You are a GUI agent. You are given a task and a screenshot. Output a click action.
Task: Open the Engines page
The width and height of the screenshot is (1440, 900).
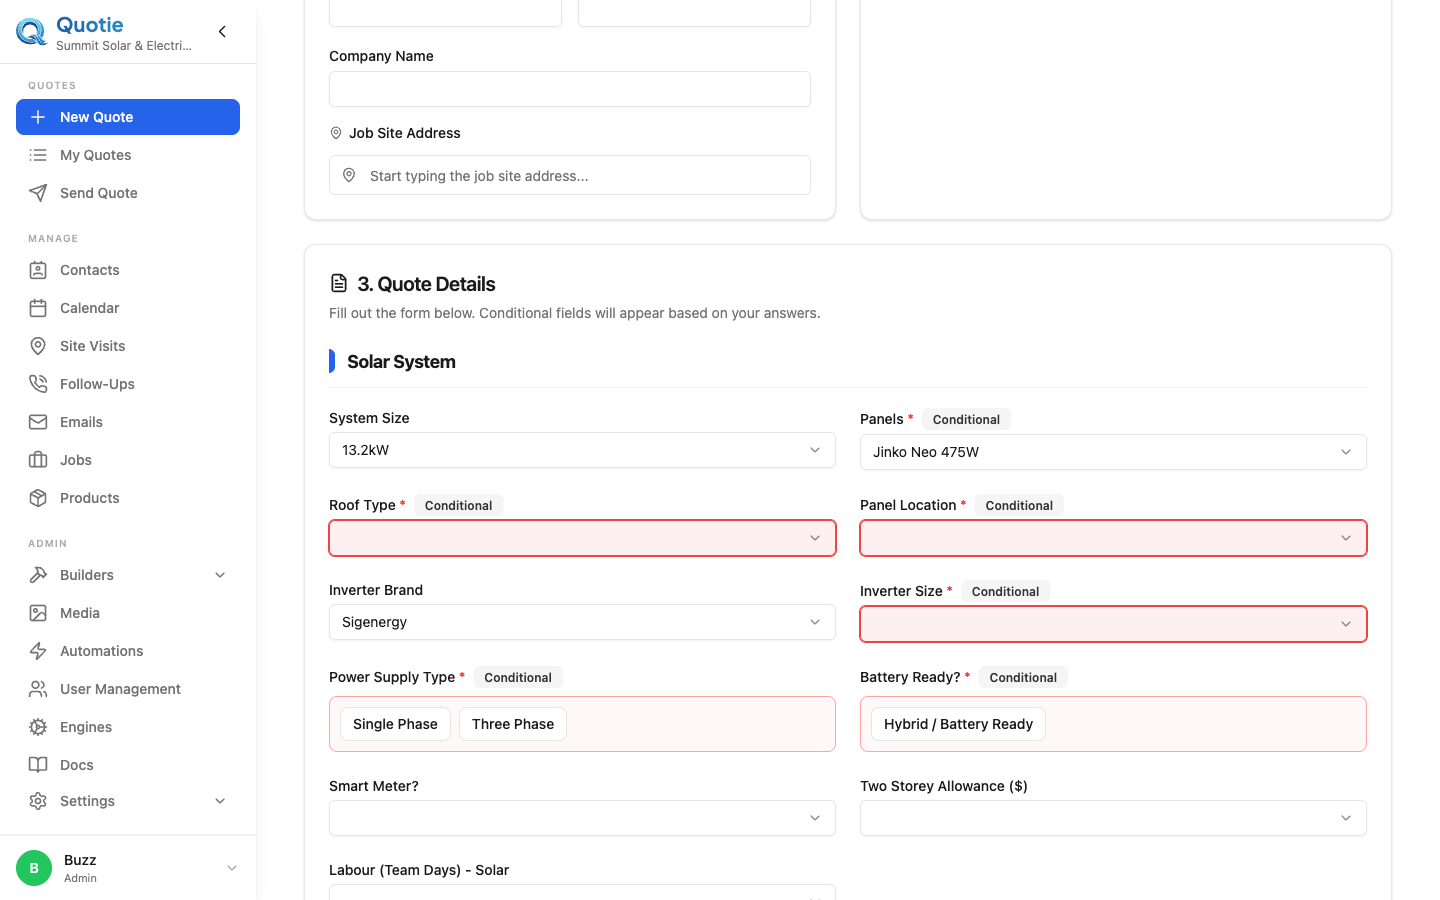128,727
